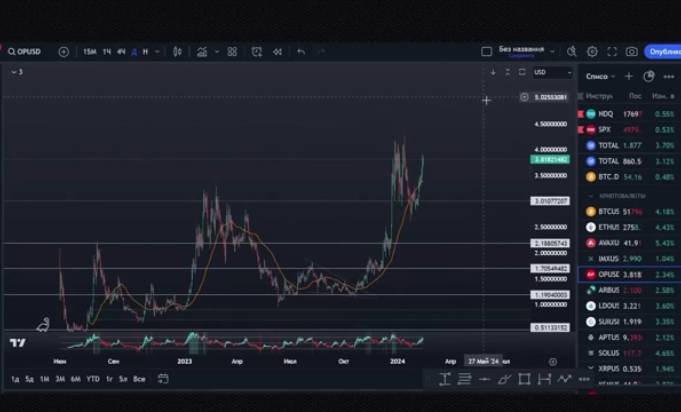Open the chart settings gear icon

point(592,52)
